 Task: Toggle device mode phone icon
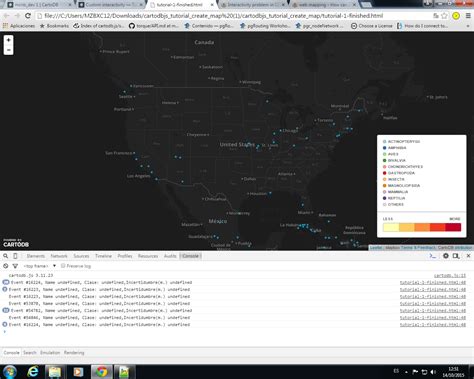[15, 256]
